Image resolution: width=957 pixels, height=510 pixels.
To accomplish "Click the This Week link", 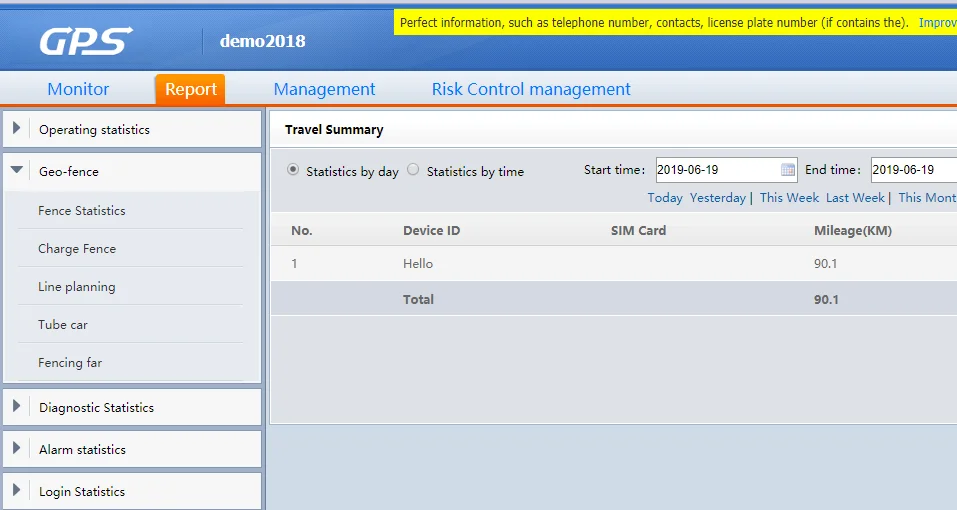I will (789, 198).
